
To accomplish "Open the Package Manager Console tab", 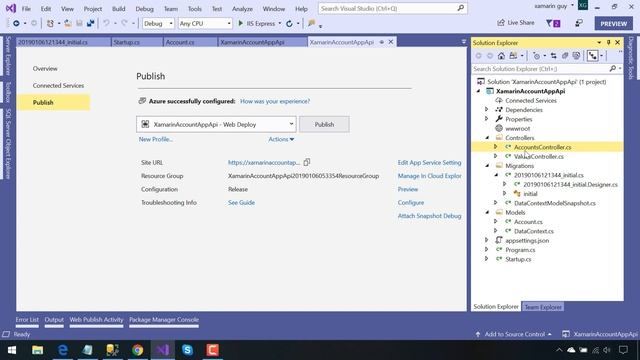I will 164,320.
